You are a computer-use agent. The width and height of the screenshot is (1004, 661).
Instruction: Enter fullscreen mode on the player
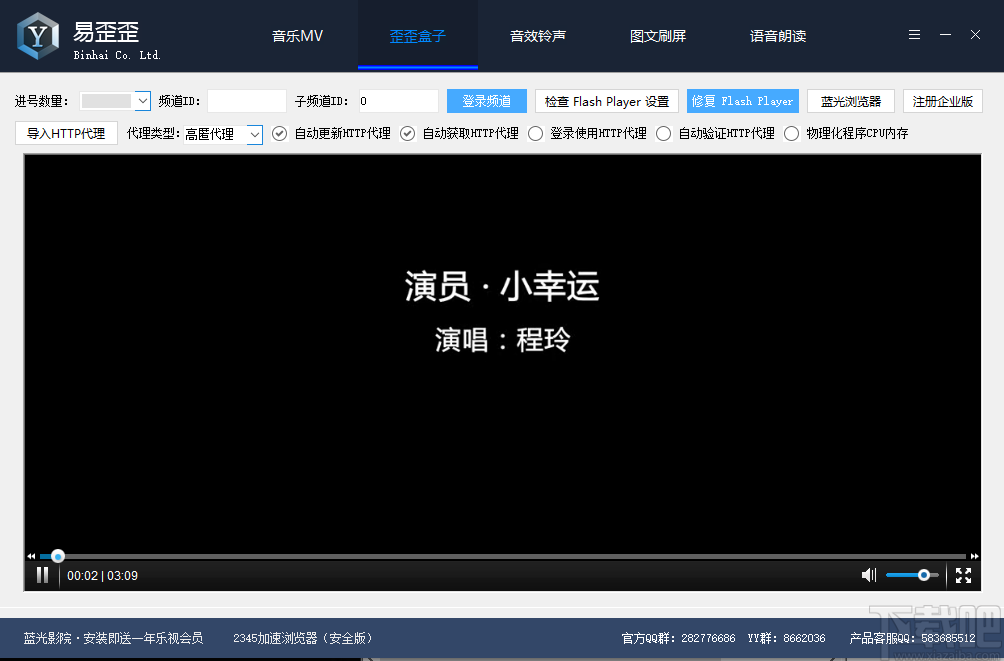(963, 575)
